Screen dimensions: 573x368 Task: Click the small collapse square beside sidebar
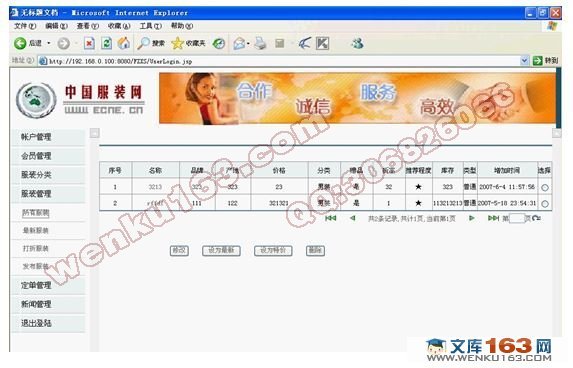coord(95,133)
